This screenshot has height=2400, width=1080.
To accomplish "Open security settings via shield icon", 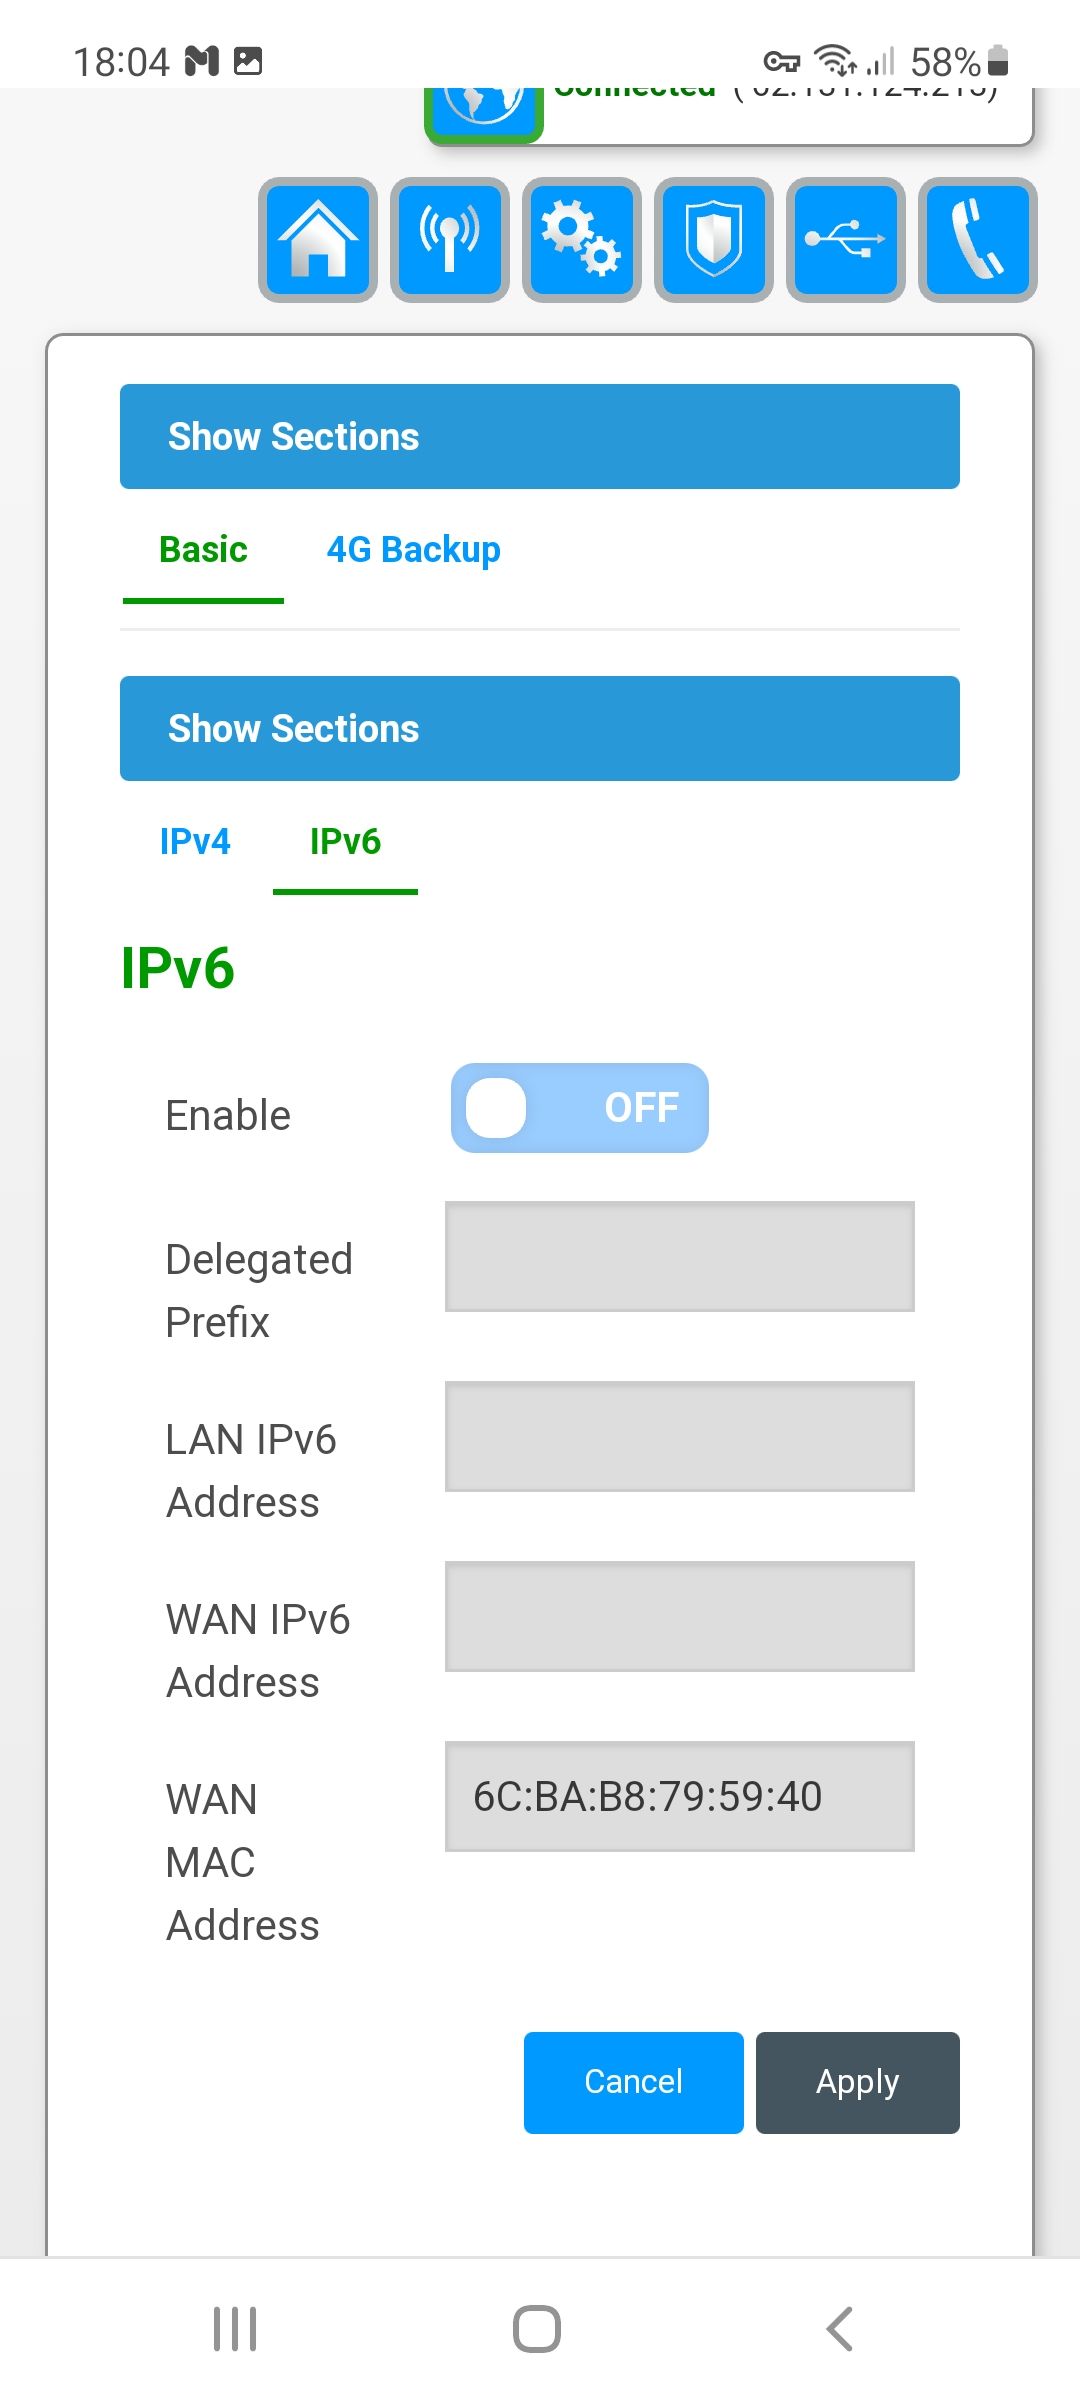I will tap(712, 239).
